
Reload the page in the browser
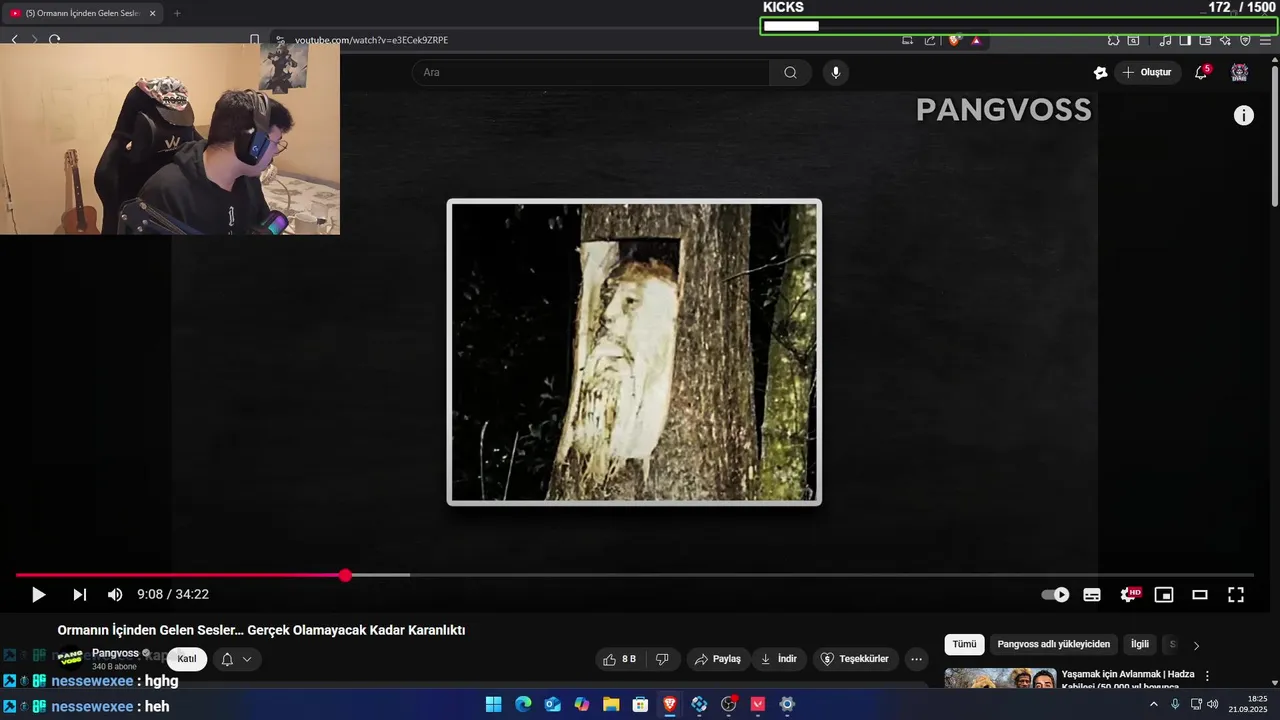tap(54, 40)
